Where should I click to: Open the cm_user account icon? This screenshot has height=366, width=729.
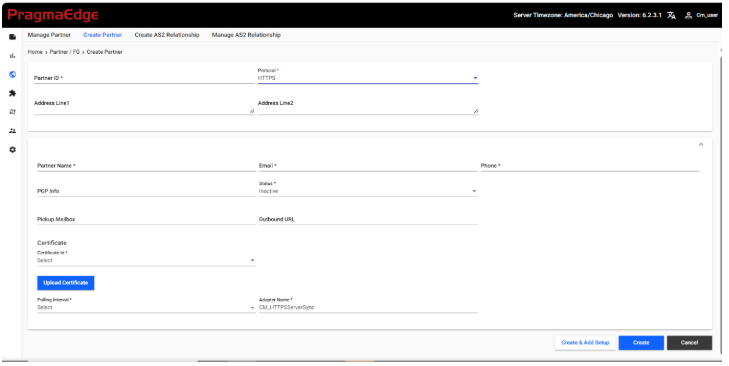pos(689,15)
